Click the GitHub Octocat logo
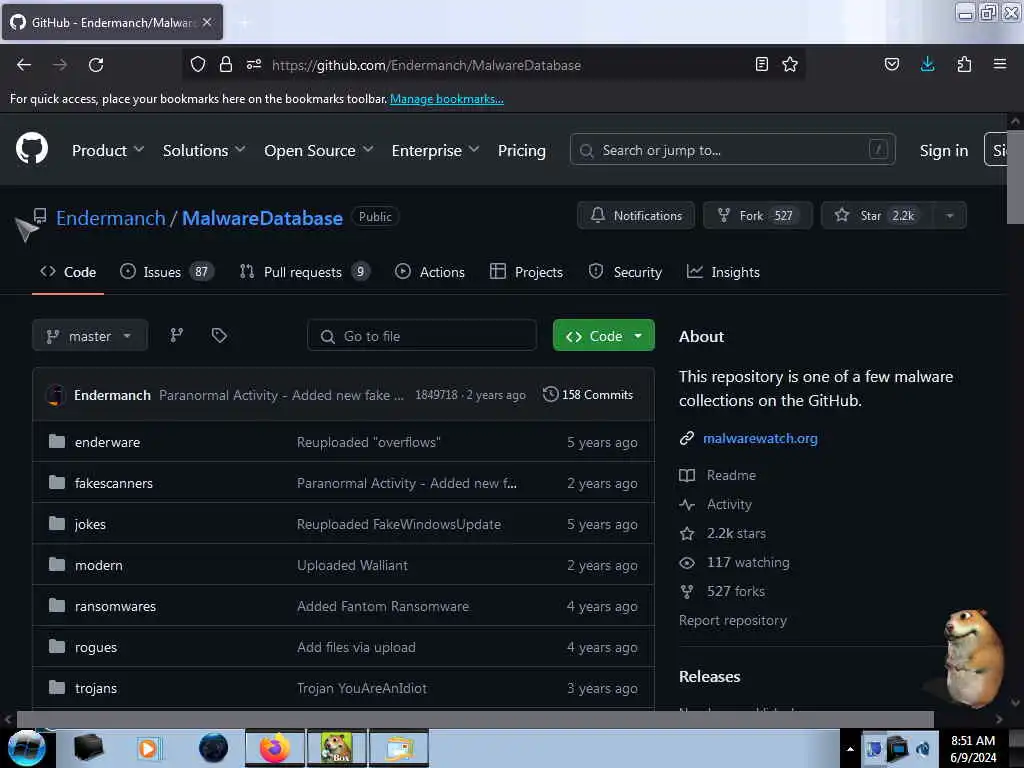Screen dimensions: 1024x768 [x=32, y=148]
